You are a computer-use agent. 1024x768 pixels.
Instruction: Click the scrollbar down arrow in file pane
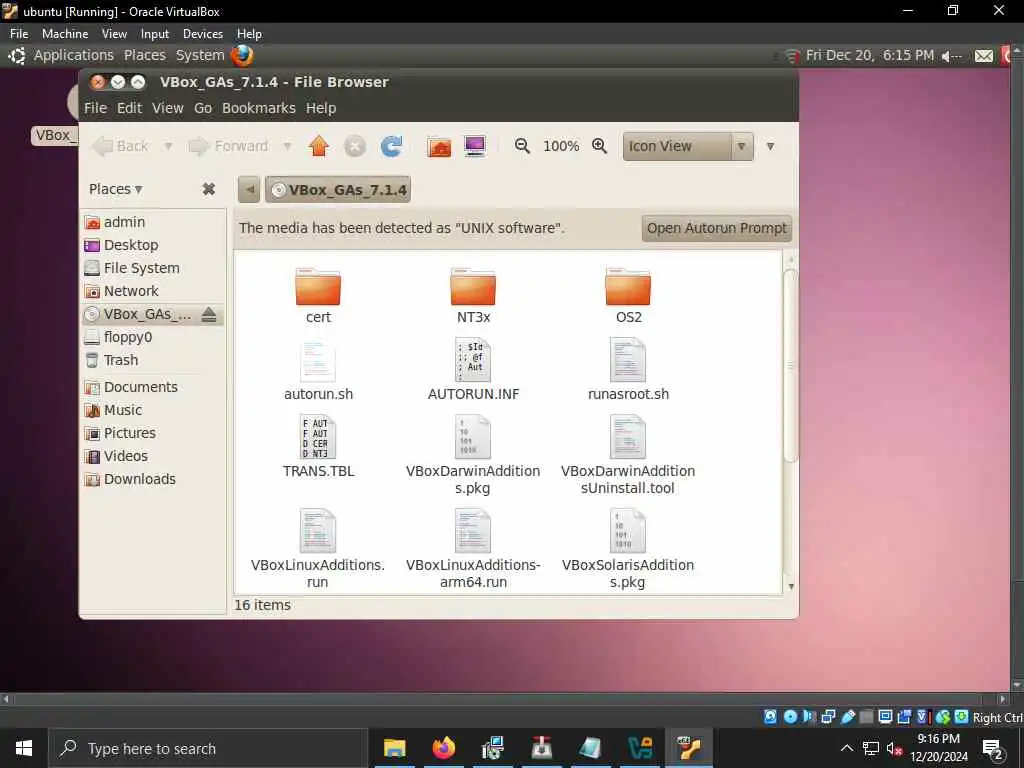[791, 586]
